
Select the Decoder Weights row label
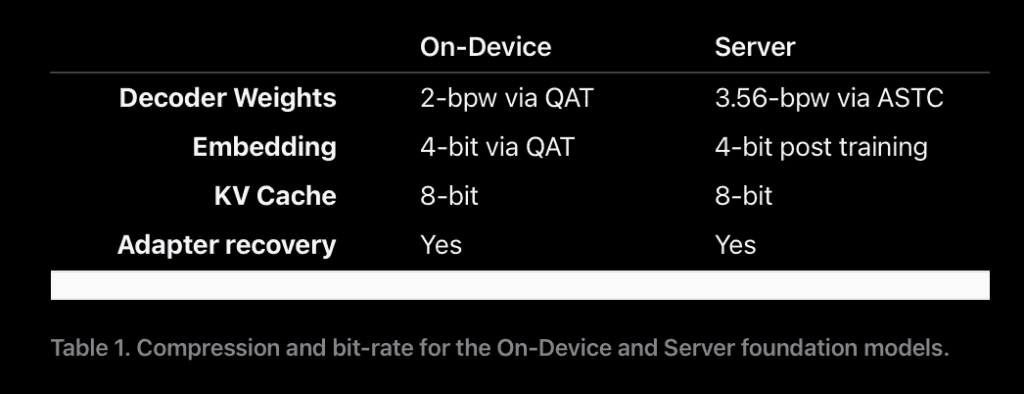227,98
